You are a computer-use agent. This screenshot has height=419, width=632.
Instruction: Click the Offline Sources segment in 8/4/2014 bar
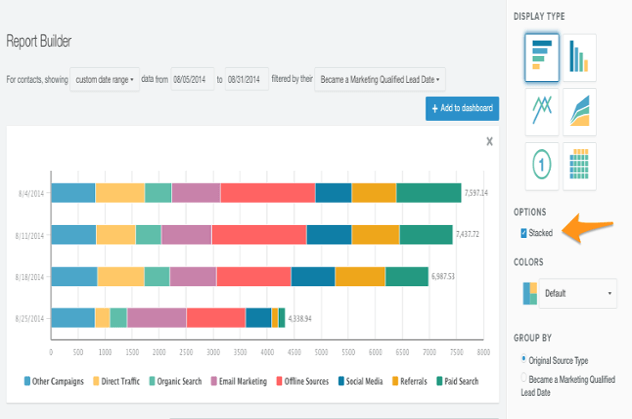click(268, 193)
